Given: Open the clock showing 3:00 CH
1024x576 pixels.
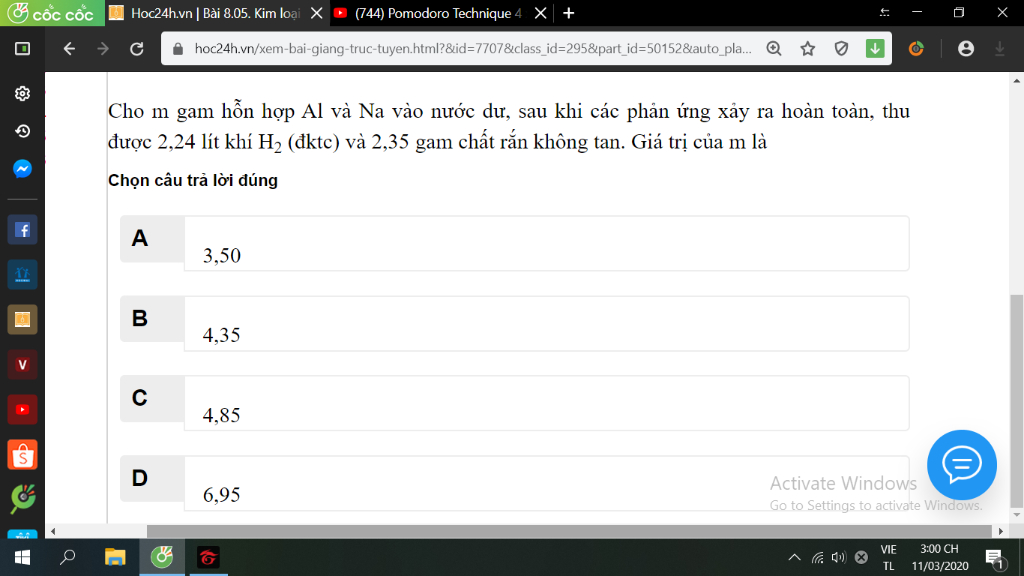Looking at the screenshot, I should [x=939, y=558].
